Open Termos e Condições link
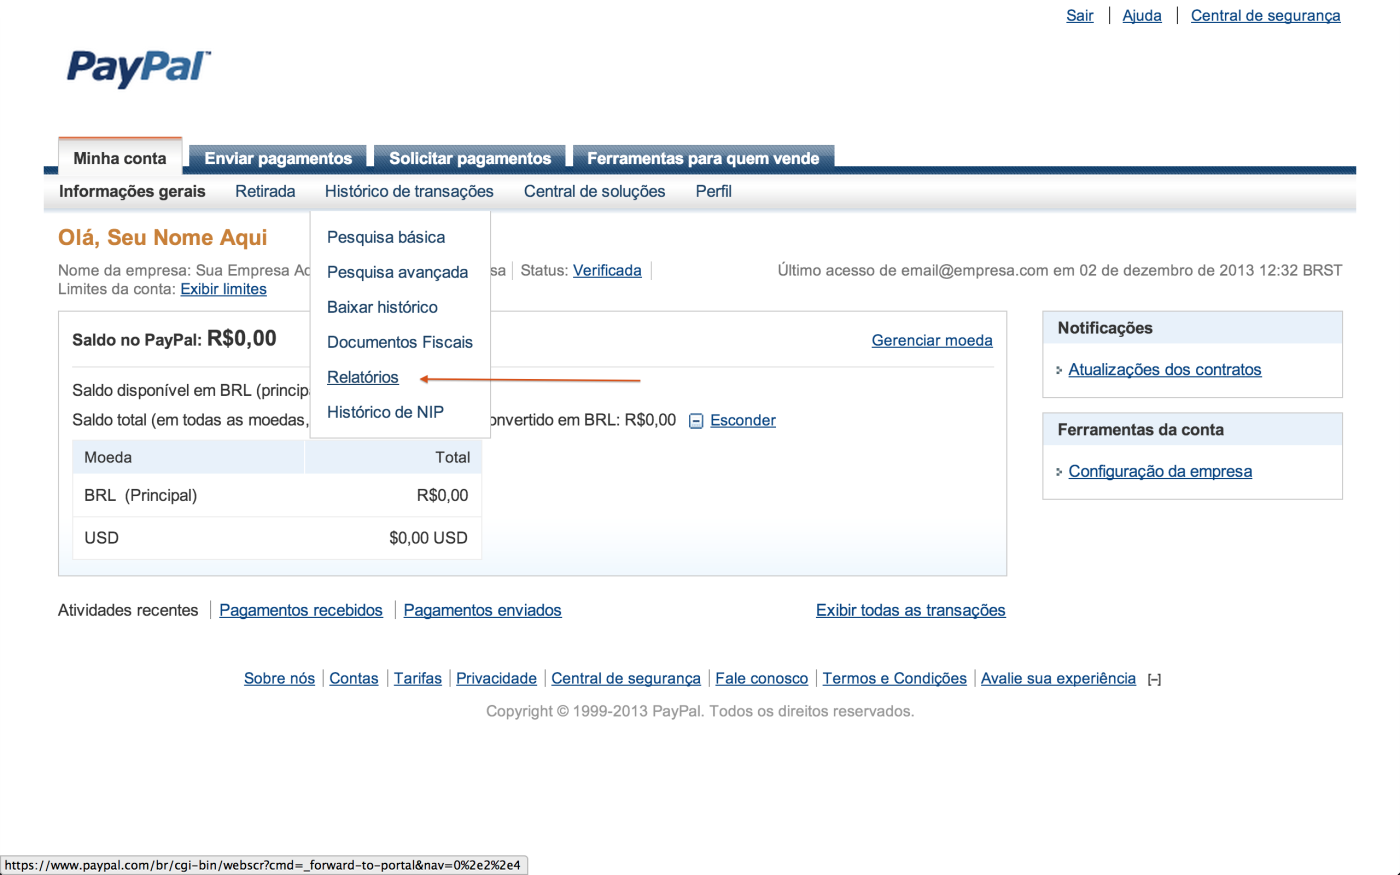The width and height of the screenshot is (1400, 875). (895, 678)
